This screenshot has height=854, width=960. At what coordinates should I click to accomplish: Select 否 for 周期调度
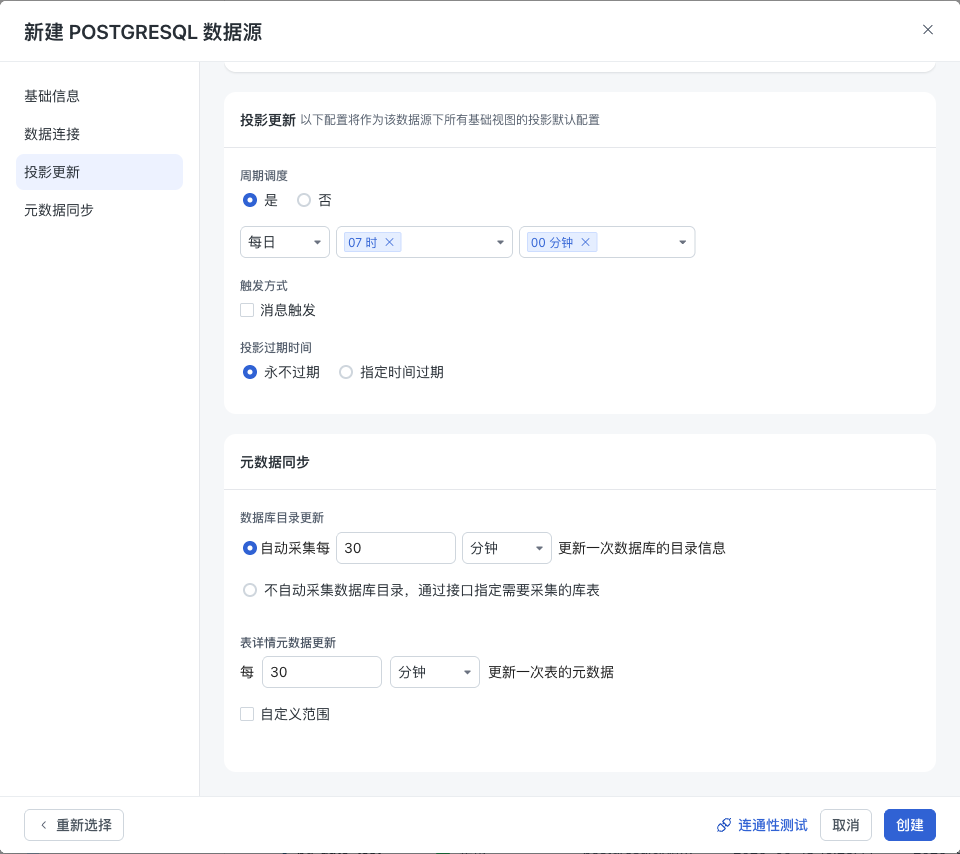[304, 200]
